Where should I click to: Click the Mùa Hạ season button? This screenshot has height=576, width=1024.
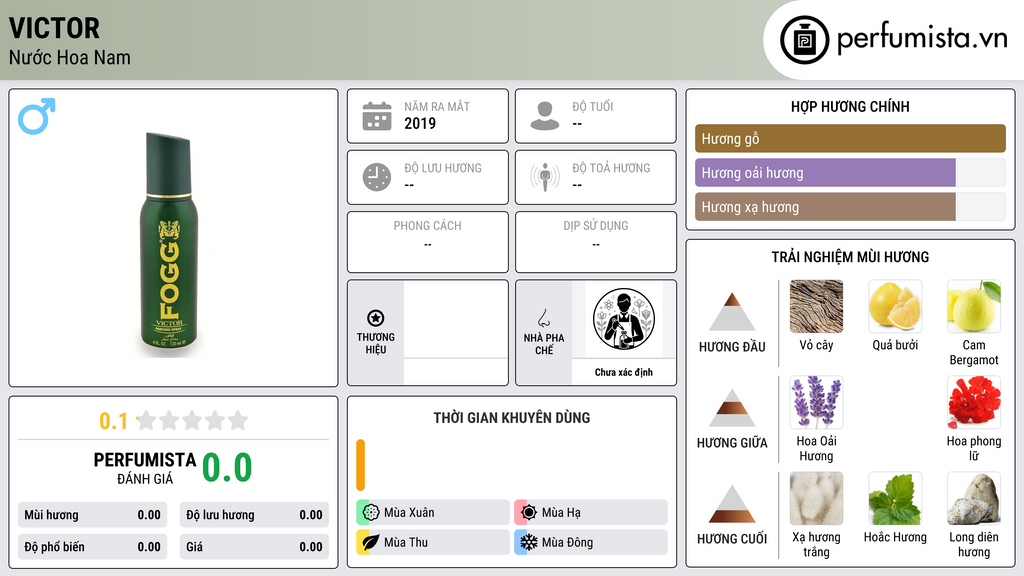click(591, 512)
